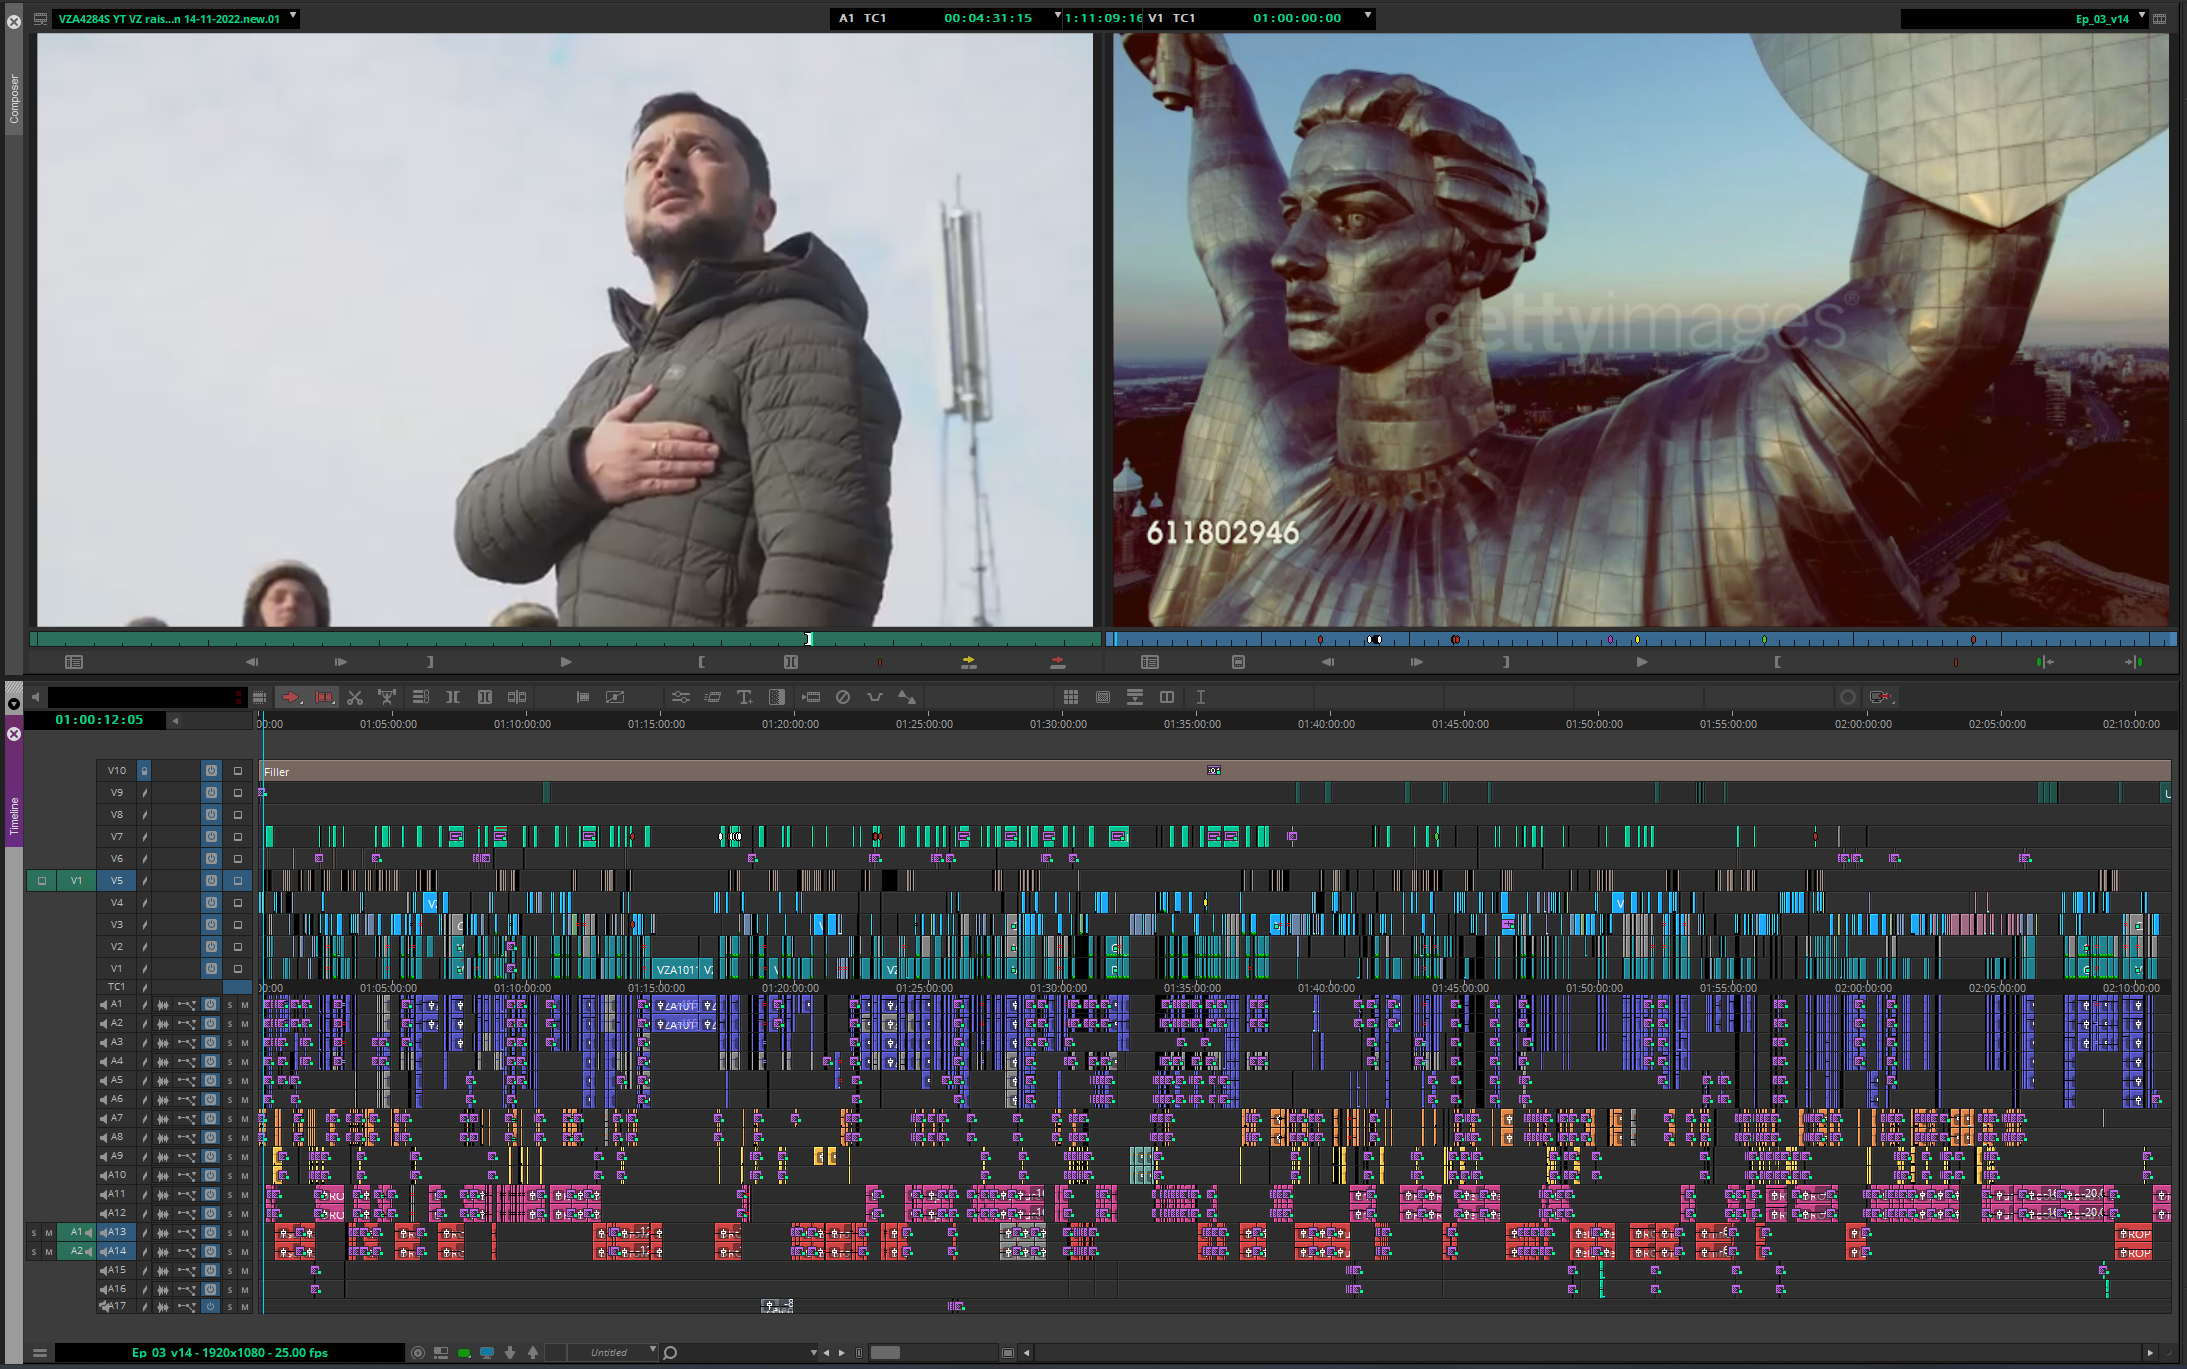Open the Title tool (T icon)
This screenshot has width=2187, height=1369.
tap(744, 697)
